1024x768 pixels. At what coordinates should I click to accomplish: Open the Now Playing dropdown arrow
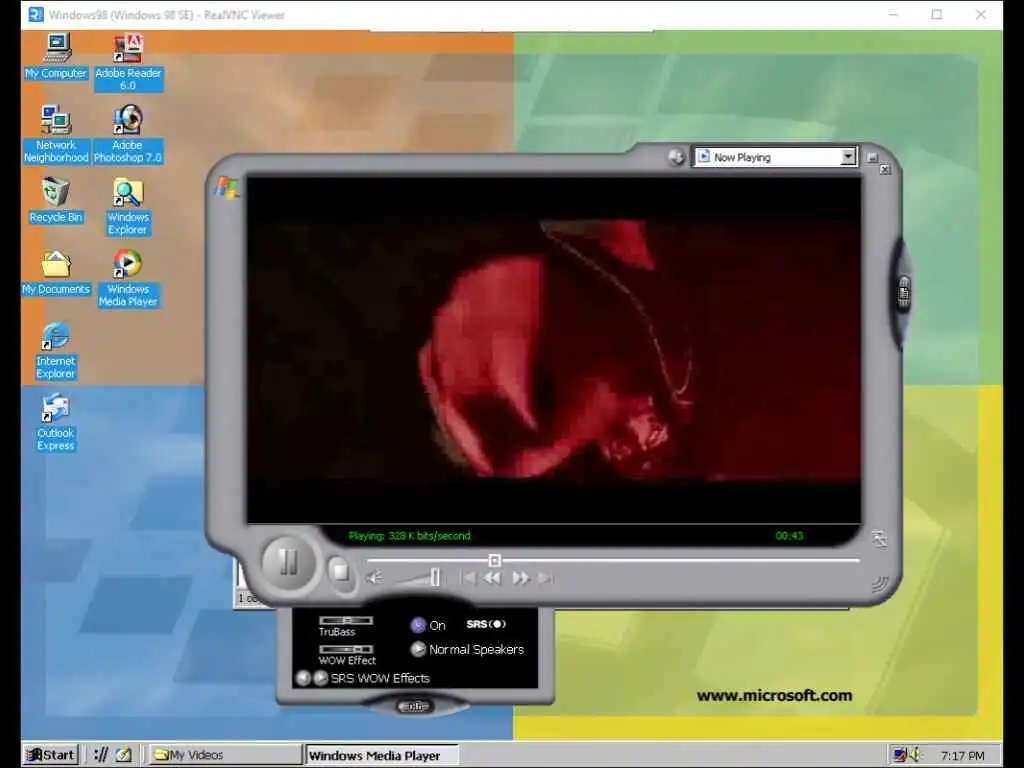tap(848, 157)
